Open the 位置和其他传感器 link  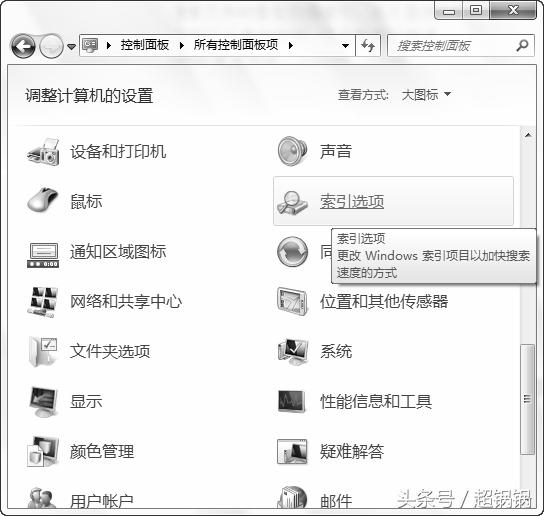[384, 302]
